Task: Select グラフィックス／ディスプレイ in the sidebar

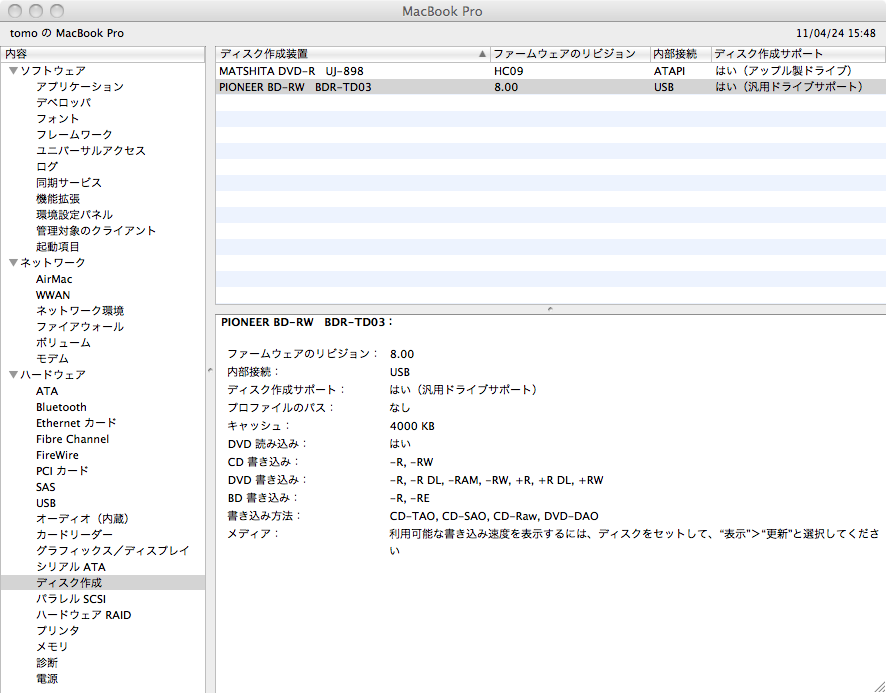Action: 112,551
